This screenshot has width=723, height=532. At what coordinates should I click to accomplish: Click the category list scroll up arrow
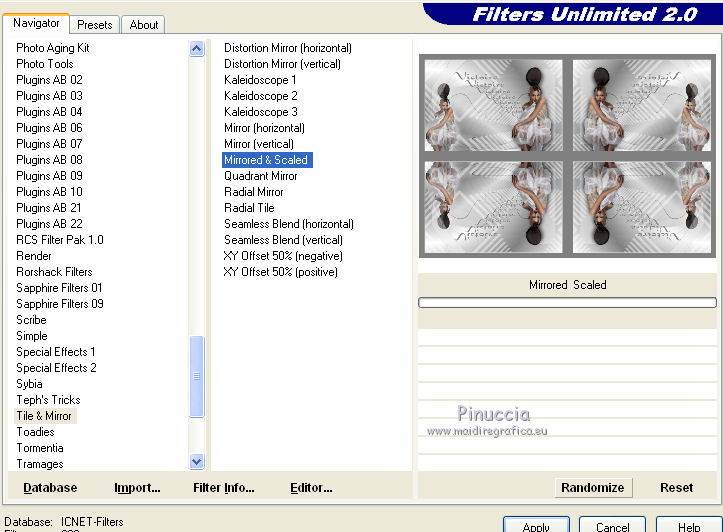pyautogui.click(x=197, y=48)
